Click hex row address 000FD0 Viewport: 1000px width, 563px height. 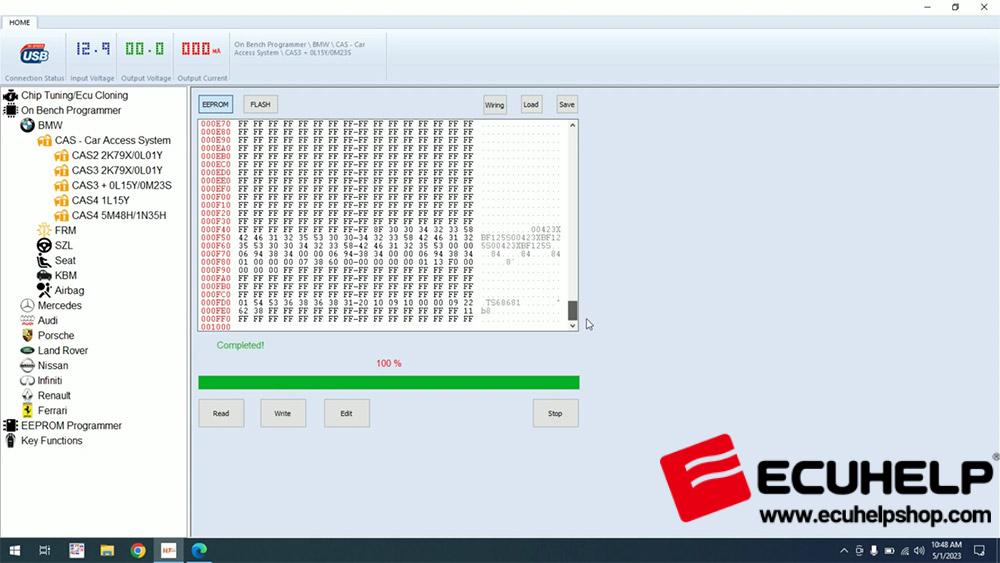[x=216, y=303]
